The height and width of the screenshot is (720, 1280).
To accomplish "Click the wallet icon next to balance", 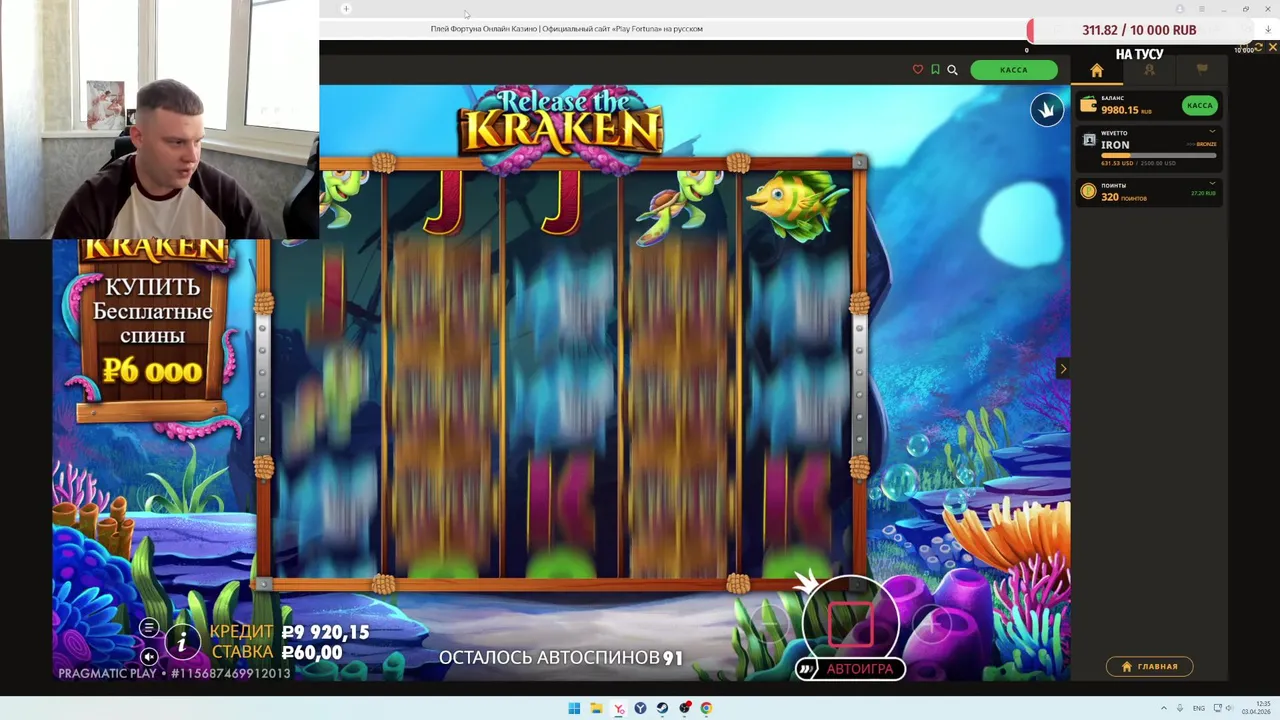I will [1088, 105].
